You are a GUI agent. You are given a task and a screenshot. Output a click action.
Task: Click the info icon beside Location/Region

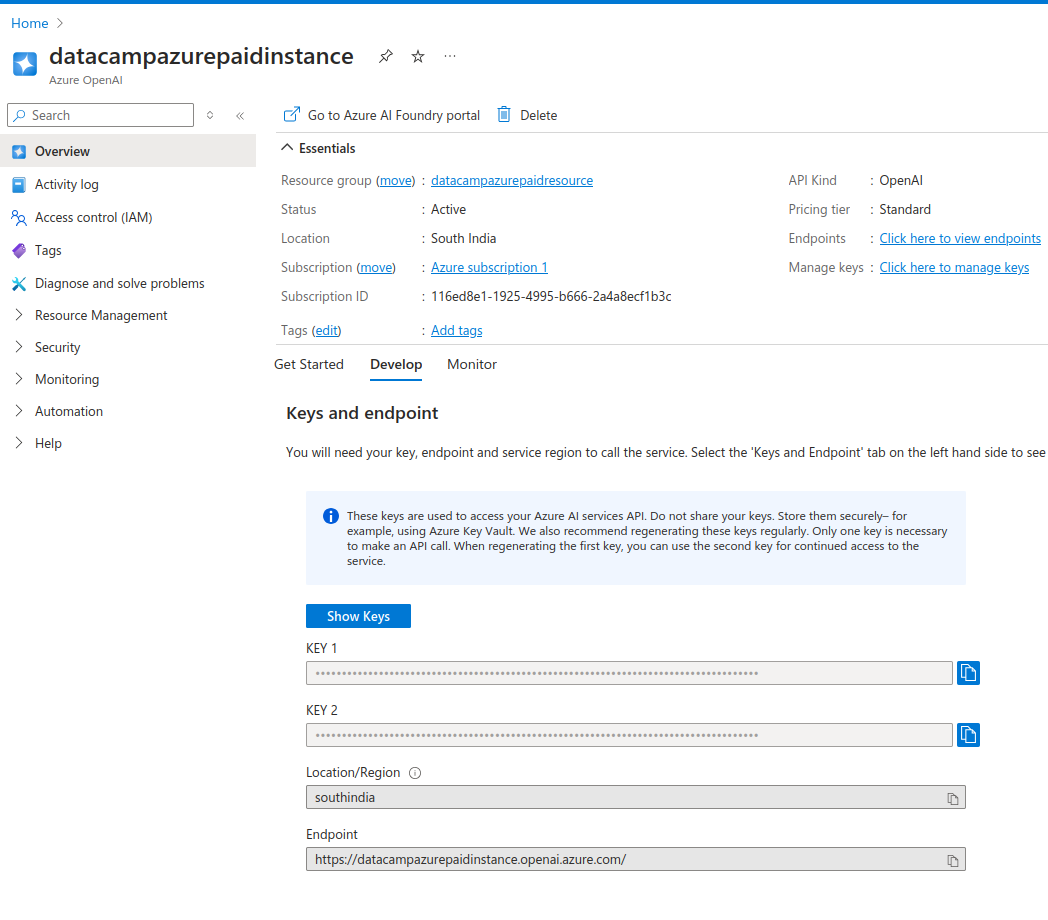click(x=415, y=773)
